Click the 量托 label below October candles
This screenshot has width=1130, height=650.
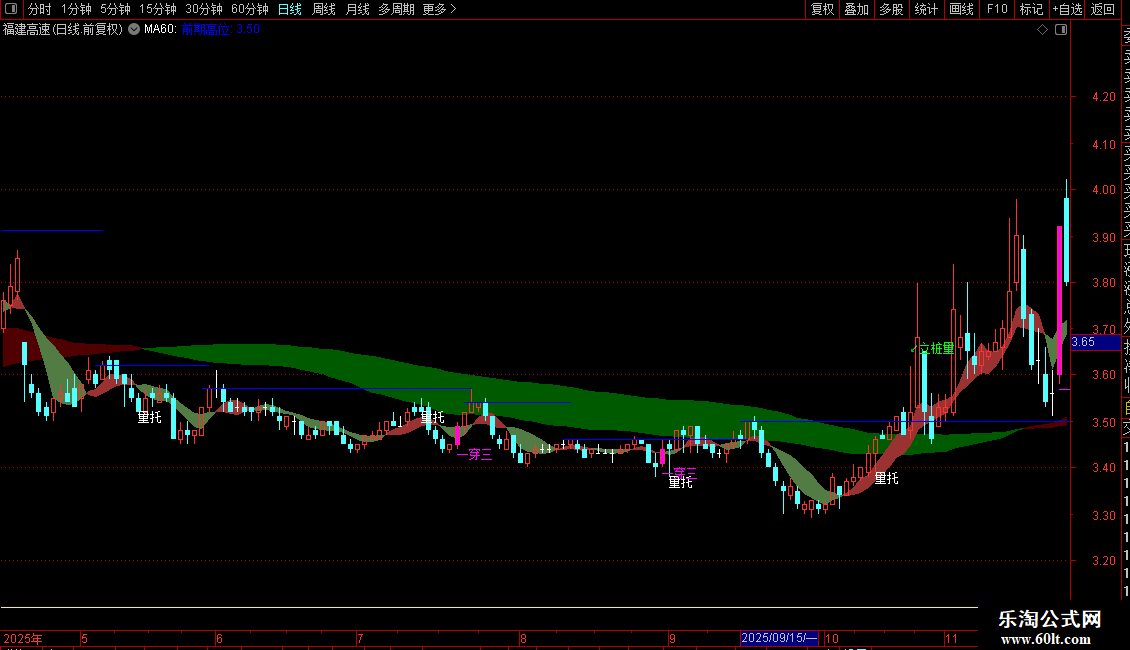pos(886,478)
